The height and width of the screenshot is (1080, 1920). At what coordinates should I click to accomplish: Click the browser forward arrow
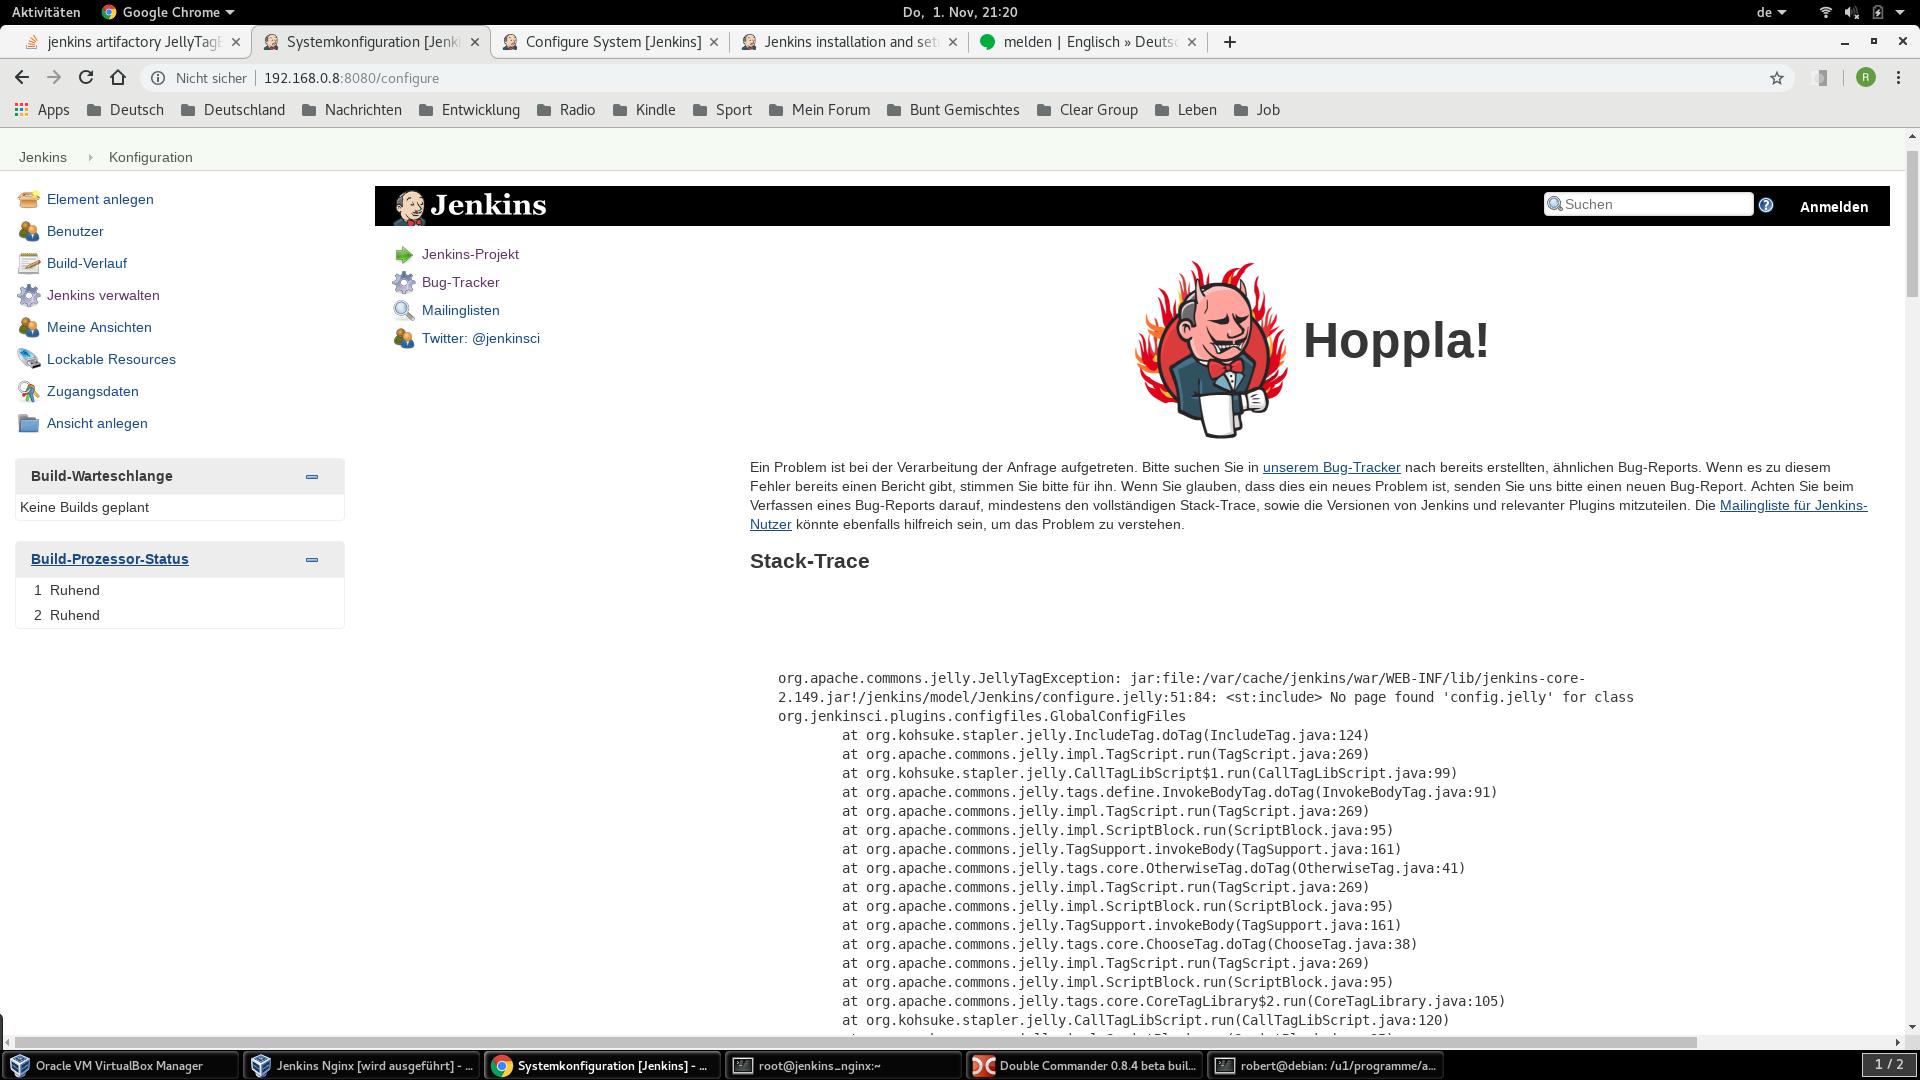tap(54, 78)
